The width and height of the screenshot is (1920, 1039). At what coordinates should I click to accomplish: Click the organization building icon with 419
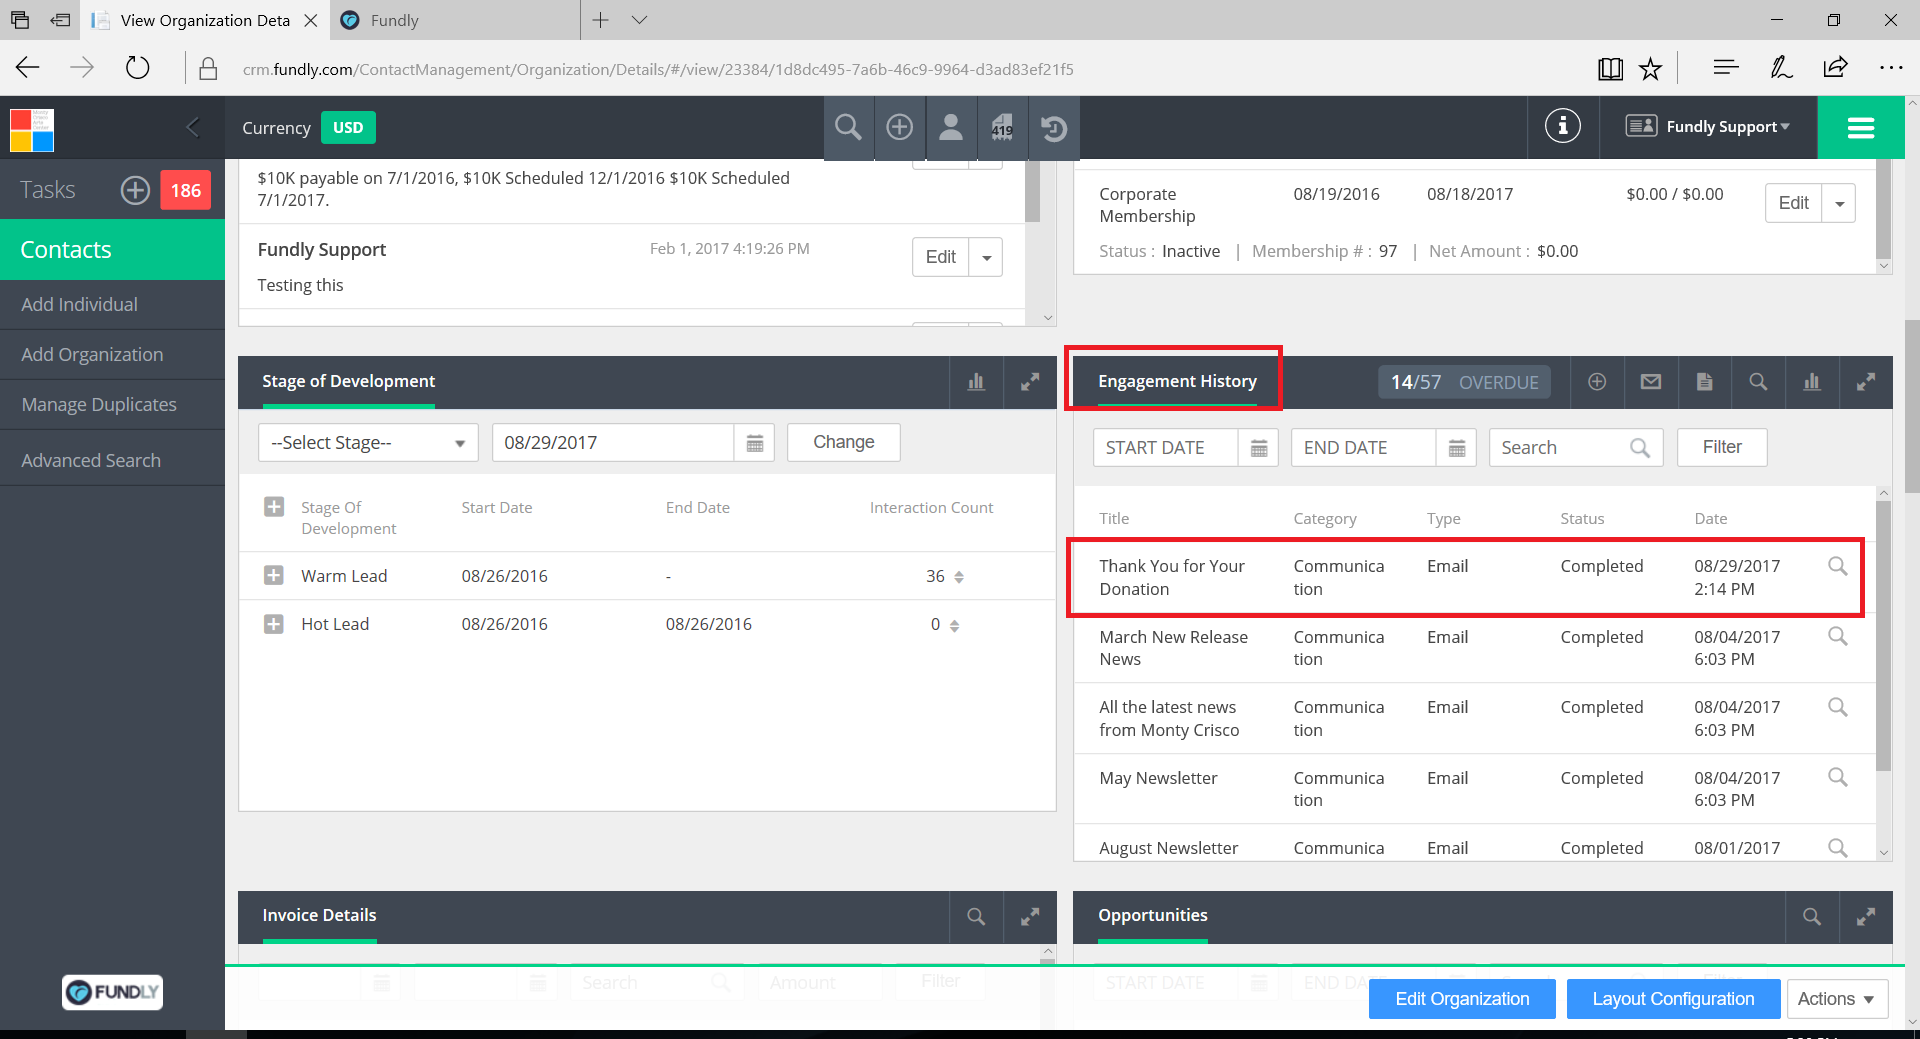tap(1003, 127)
